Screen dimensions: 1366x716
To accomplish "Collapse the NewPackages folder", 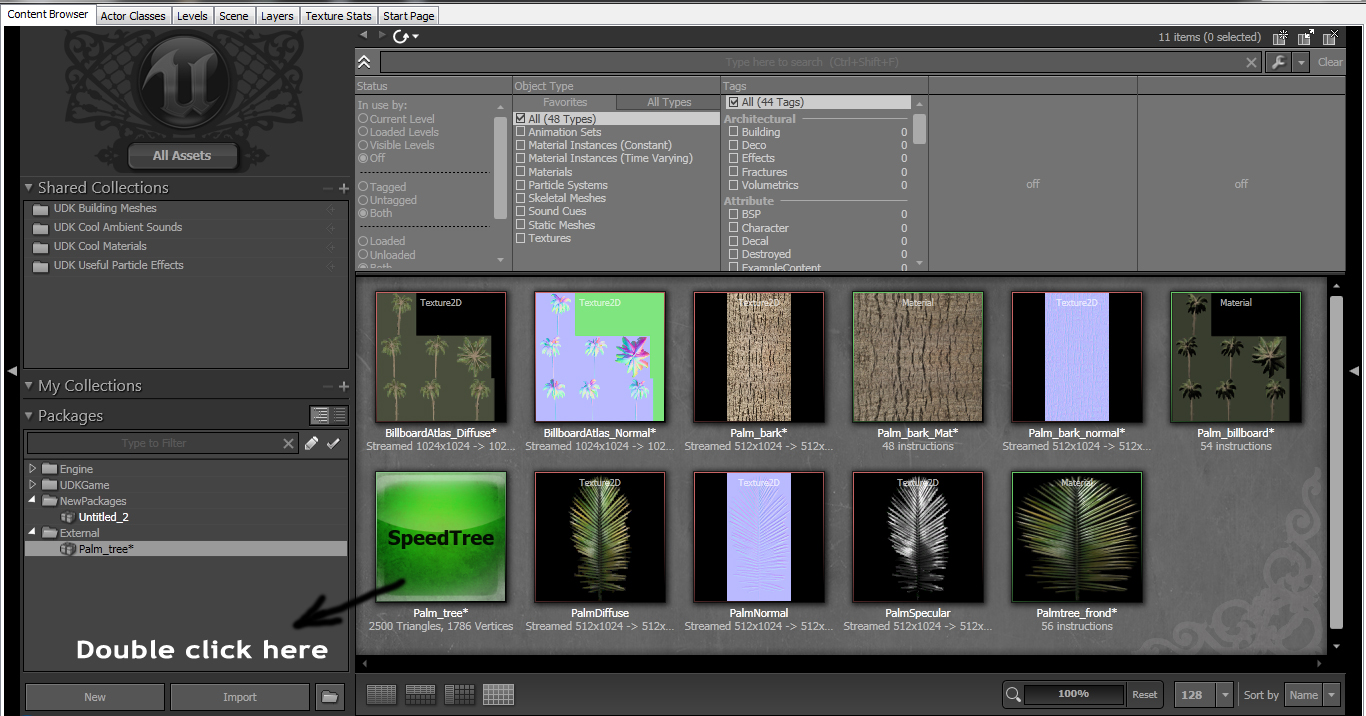I will (x=32, y=500).
